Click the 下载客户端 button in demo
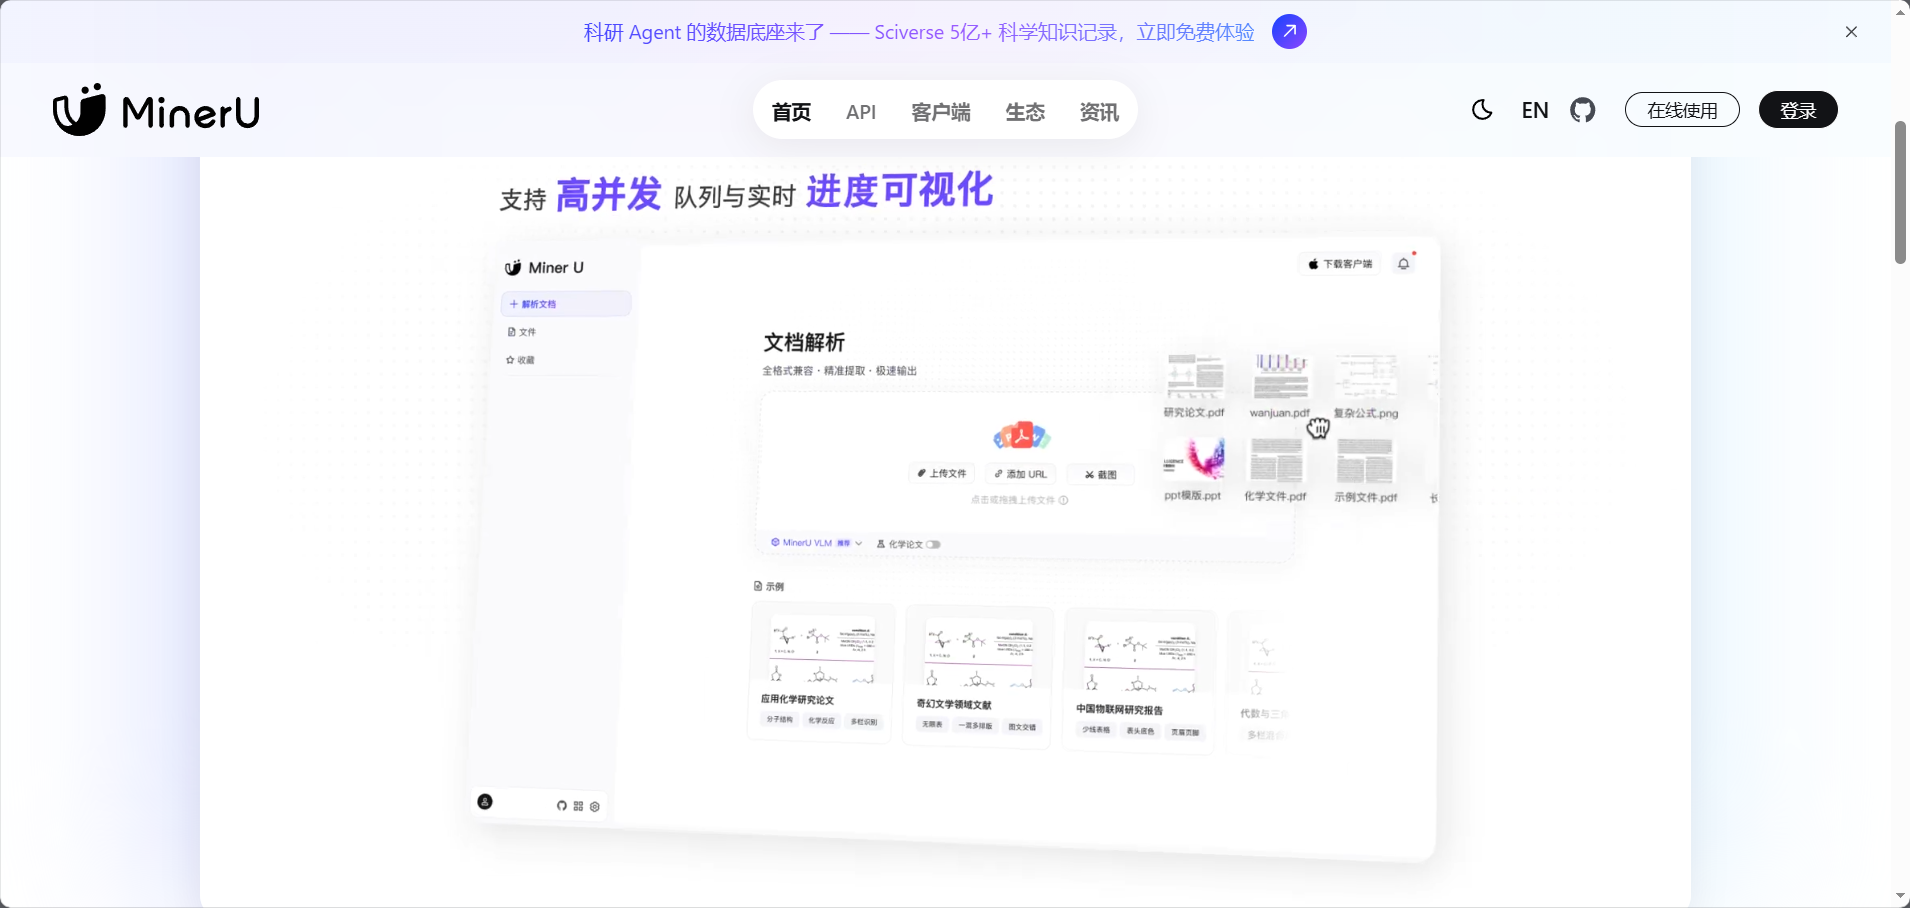 pos(1340,264)
